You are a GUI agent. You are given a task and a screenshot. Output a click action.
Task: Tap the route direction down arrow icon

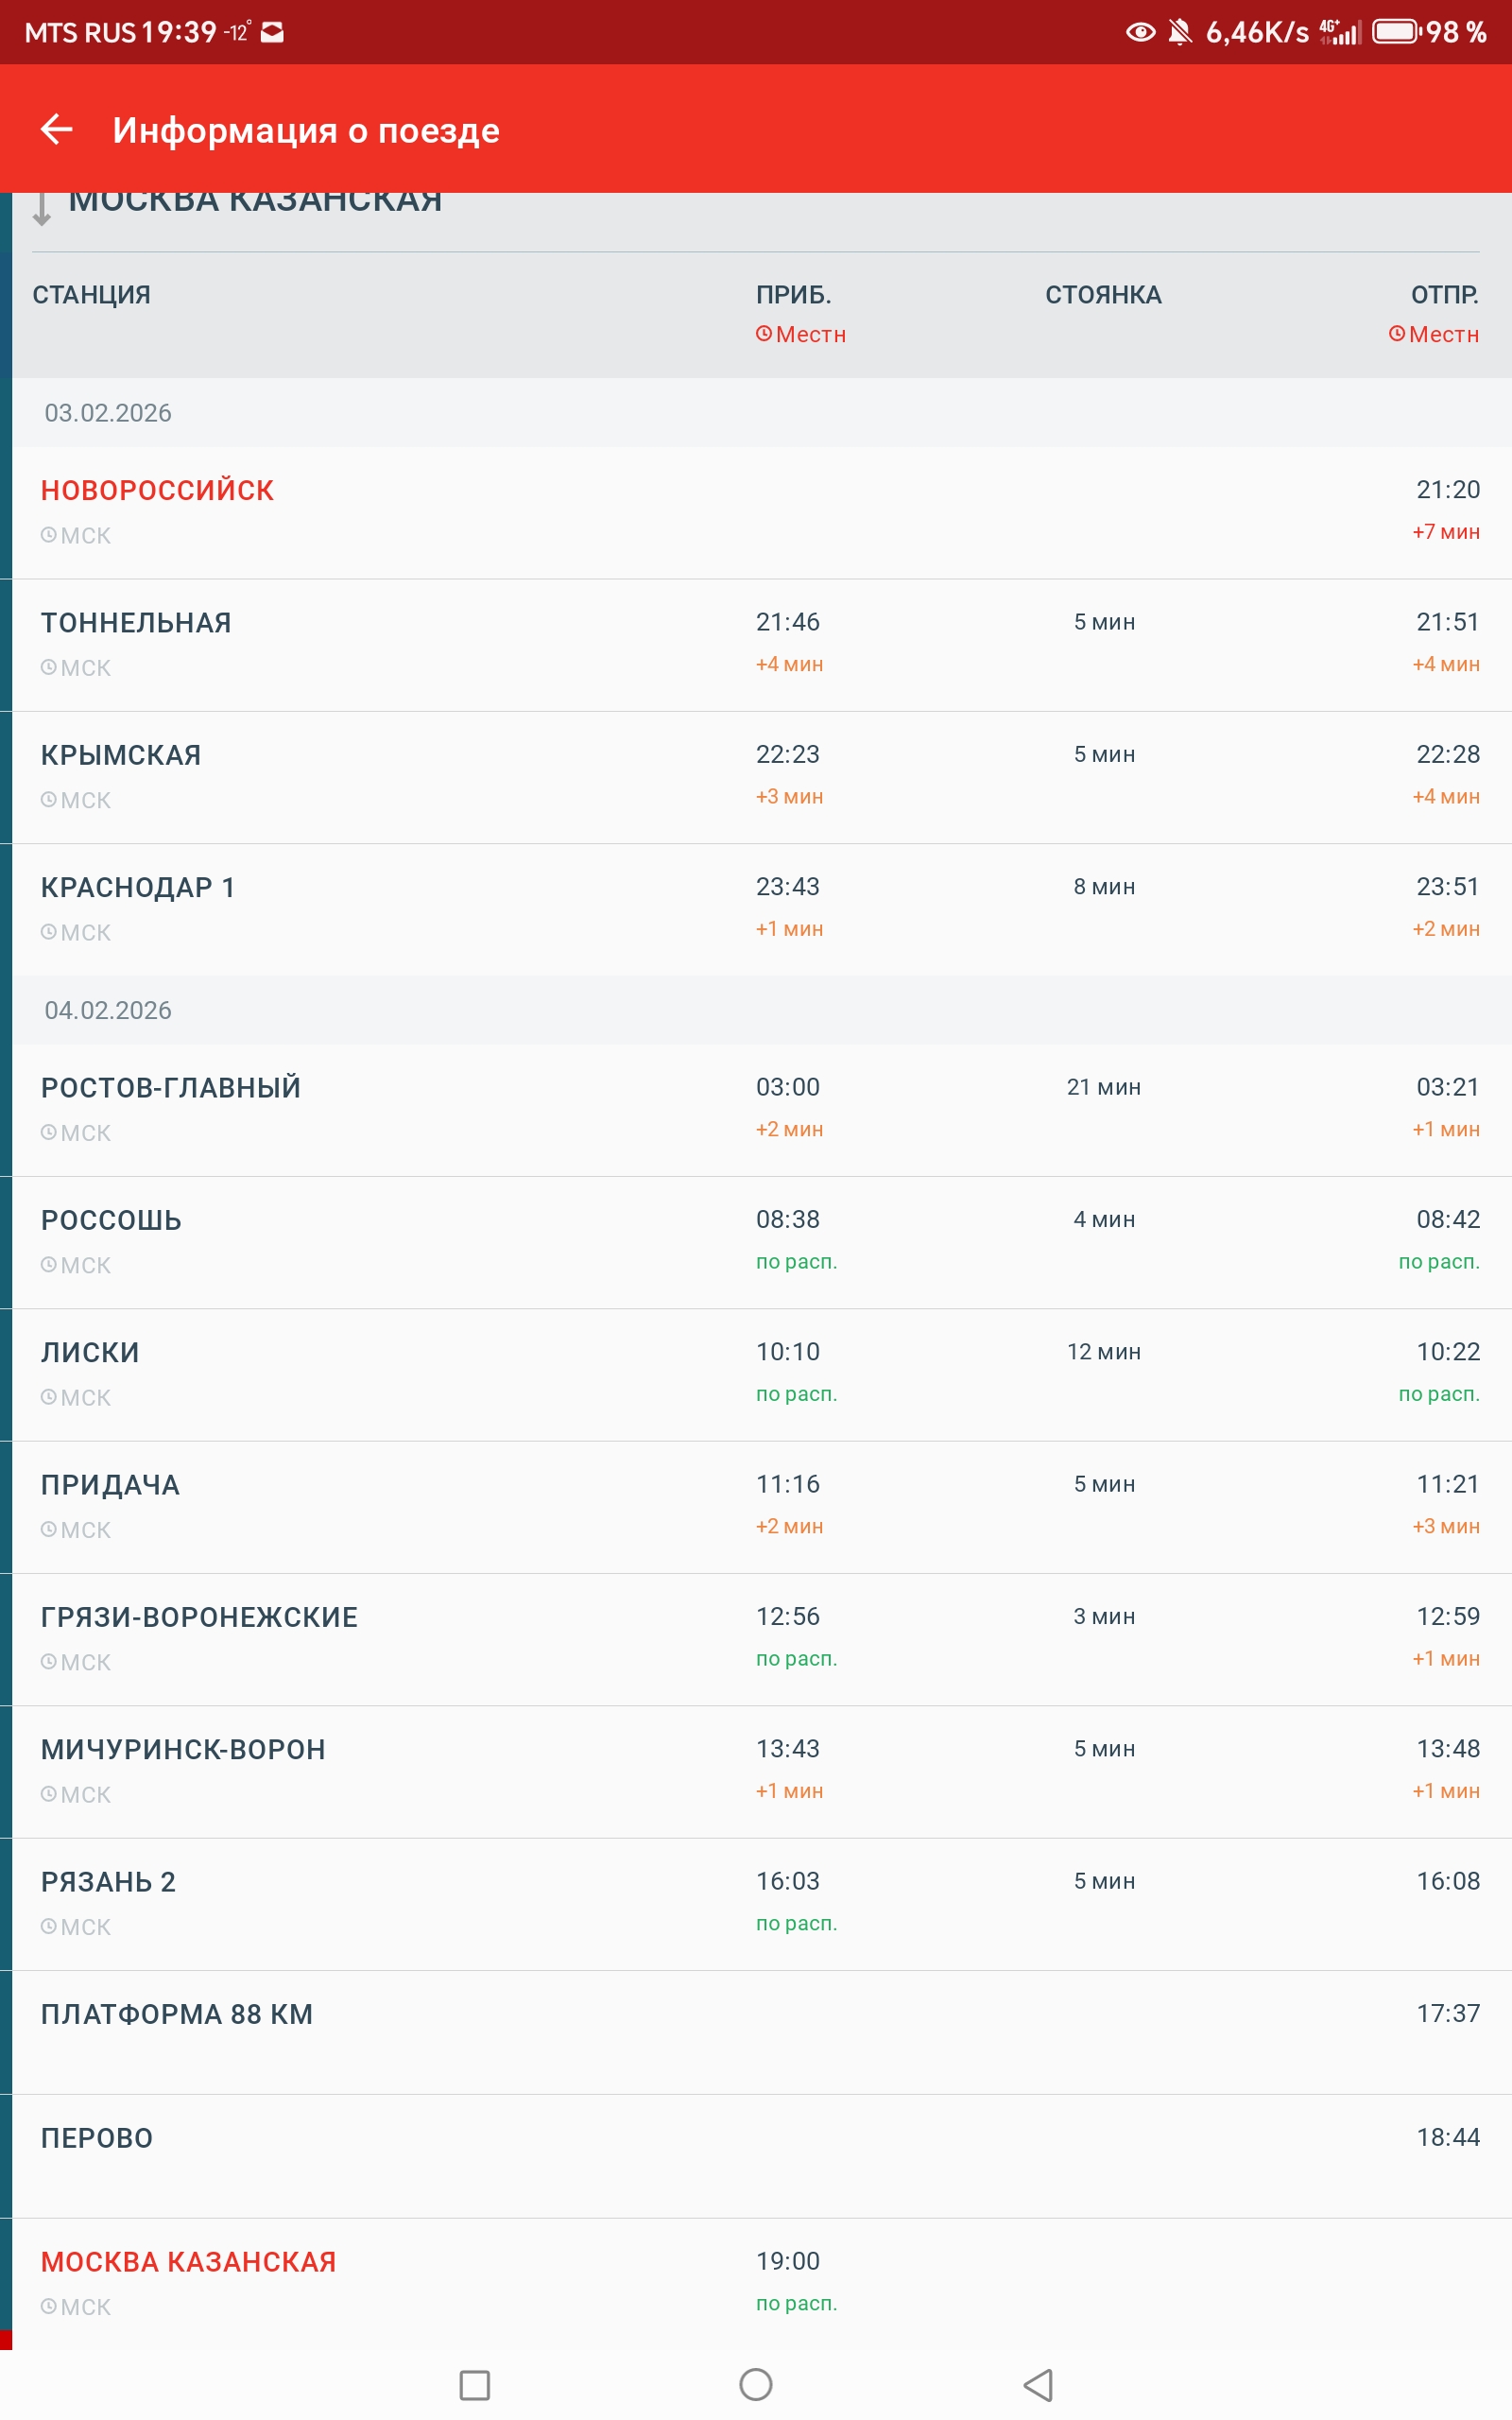(x=41, y=208)
